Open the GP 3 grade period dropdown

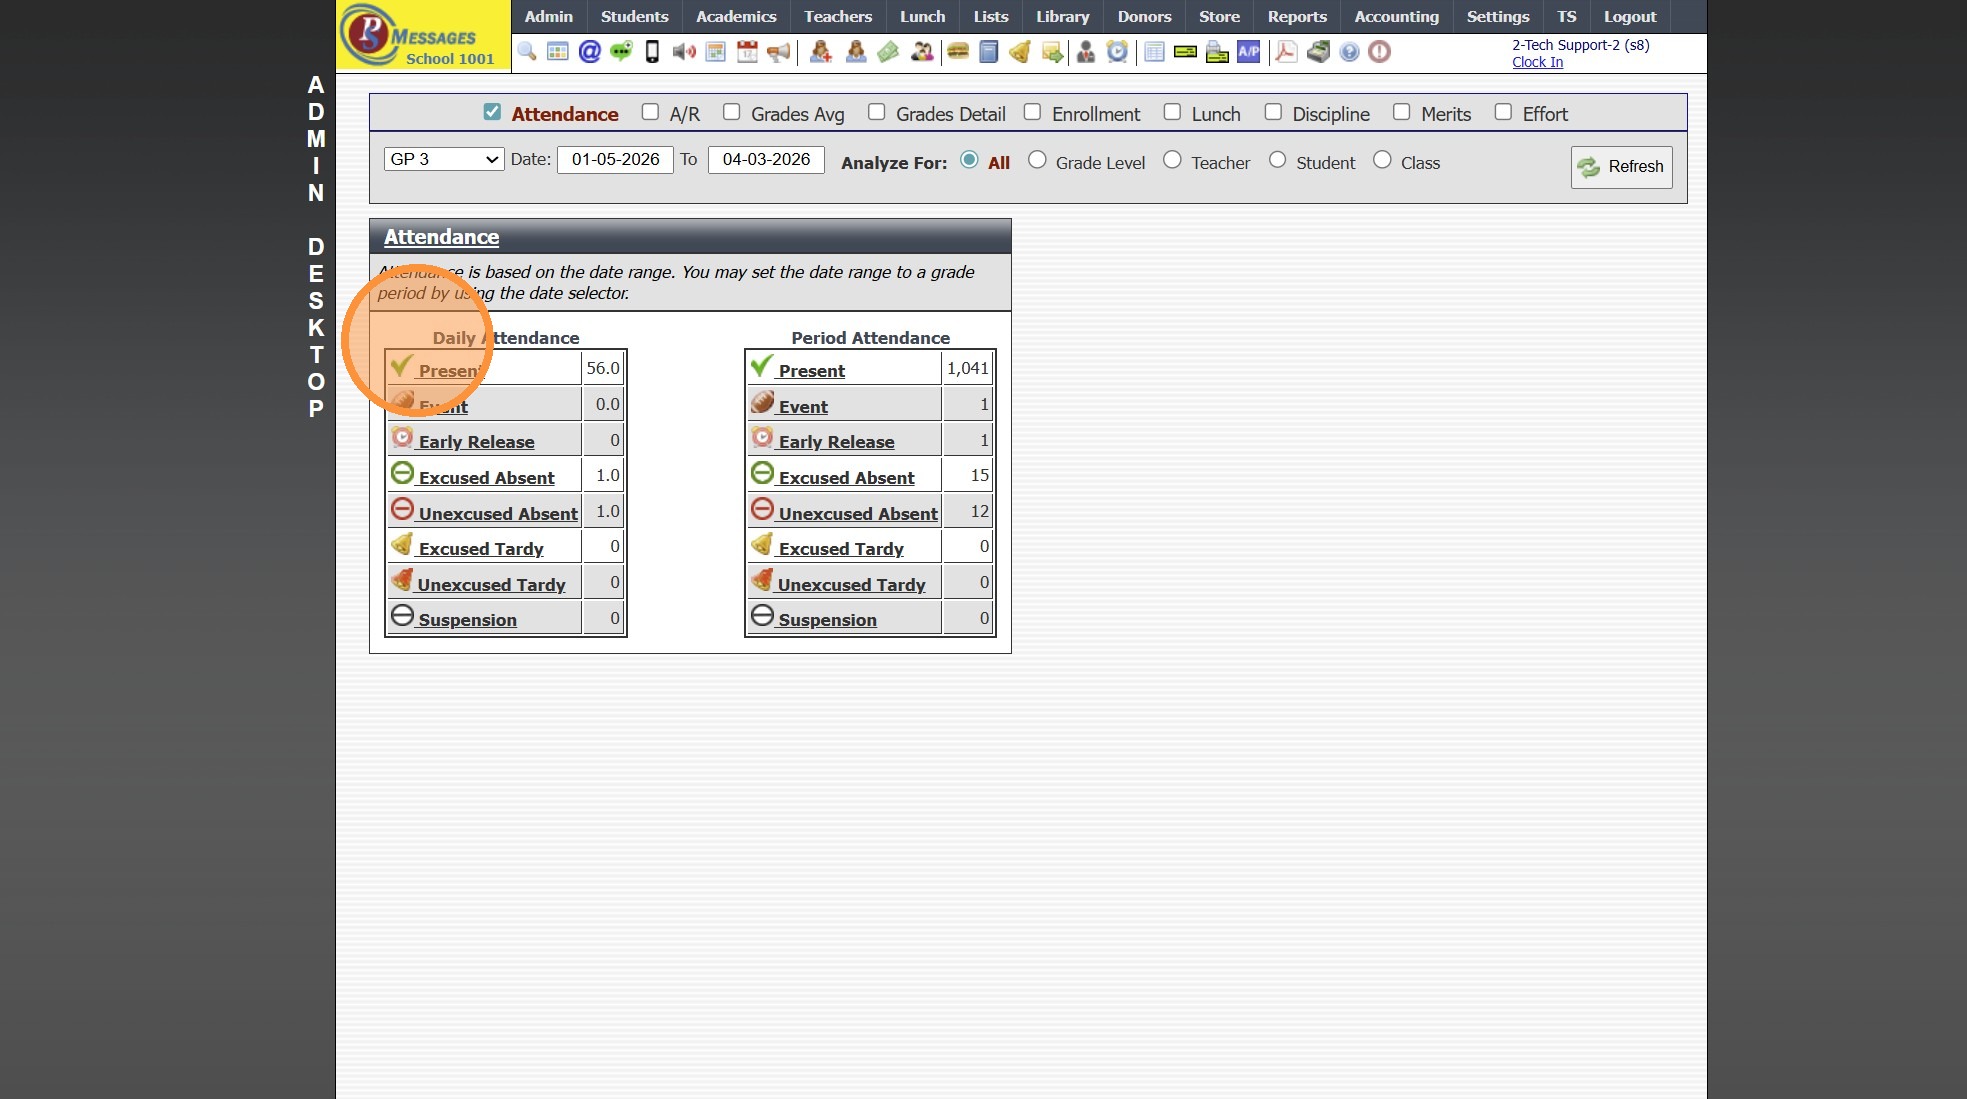coord(443,159)
